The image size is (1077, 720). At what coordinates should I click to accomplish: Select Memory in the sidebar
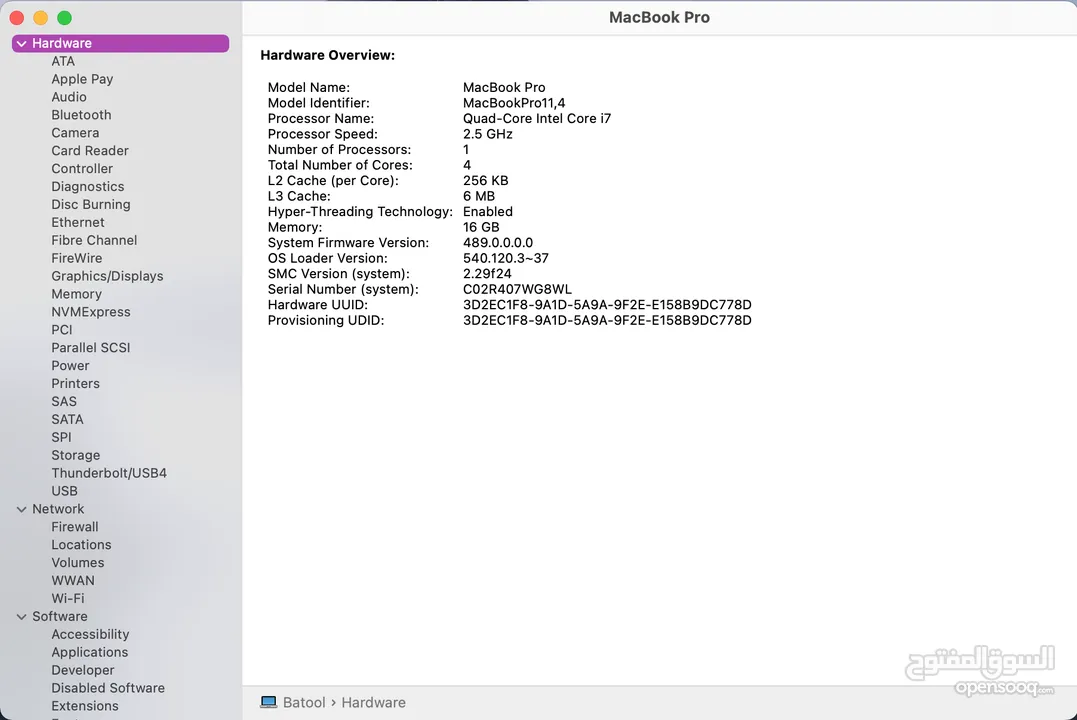click(x=76, y=293)
